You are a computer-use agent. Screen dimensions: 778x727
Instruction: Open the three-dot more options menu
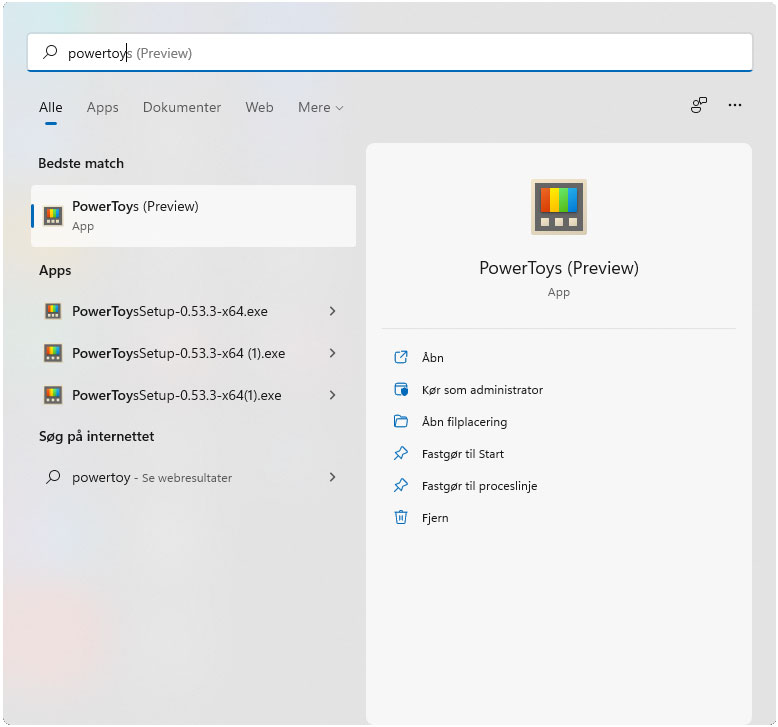click(735, 105)
